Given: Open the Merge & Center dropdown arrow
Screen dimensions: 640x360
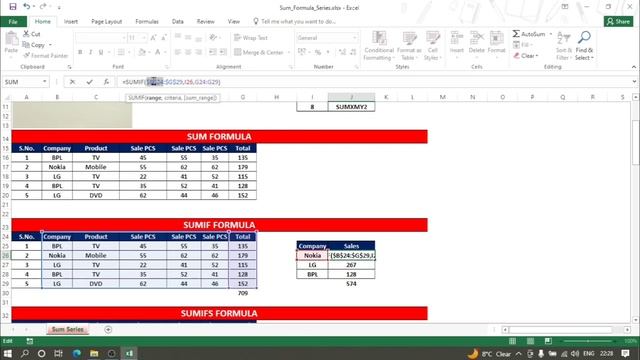Looking at the screenshot, I should pos(289,52).
